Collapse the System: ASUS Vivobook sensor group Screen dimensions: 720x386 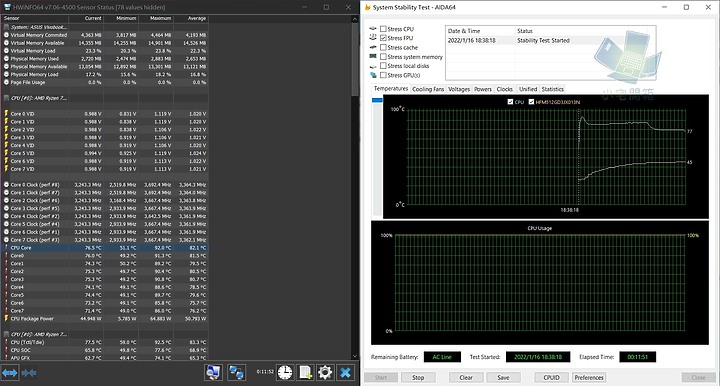(6, 27)
